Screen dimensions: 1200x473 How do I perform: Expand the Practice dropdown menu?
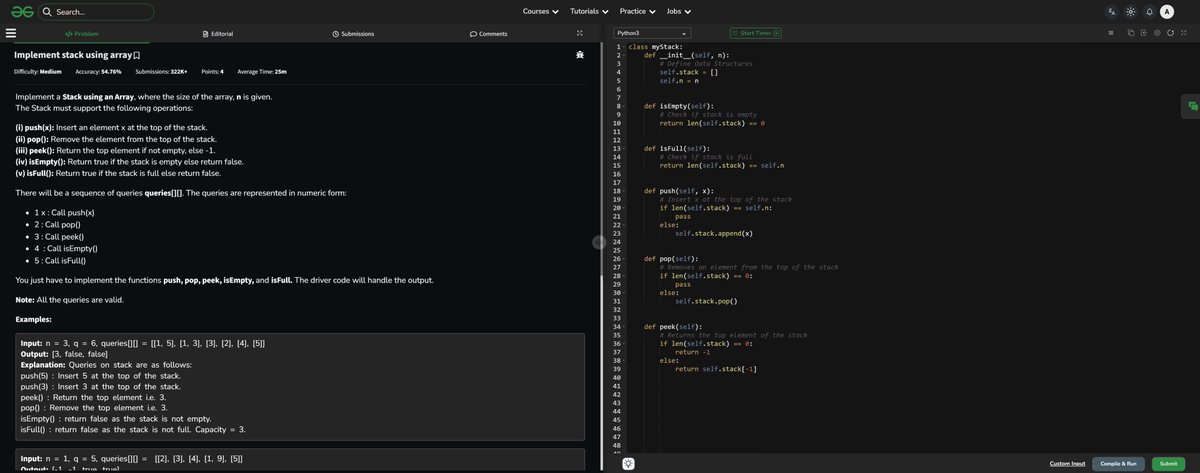(x=637, y=11)
